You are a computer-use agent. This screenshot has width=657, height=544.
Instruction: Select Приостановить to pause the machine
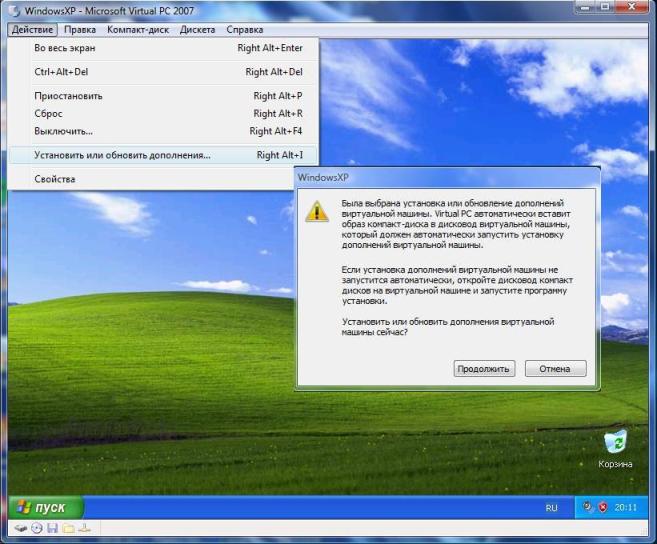[163, 96]
